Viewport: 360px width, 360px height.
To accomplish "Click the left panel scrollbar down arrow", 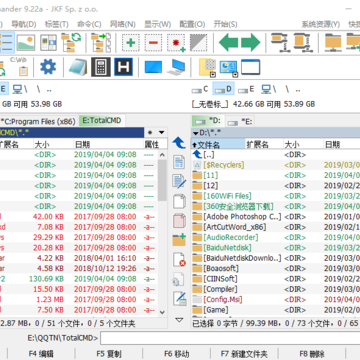I will point(162,312).
